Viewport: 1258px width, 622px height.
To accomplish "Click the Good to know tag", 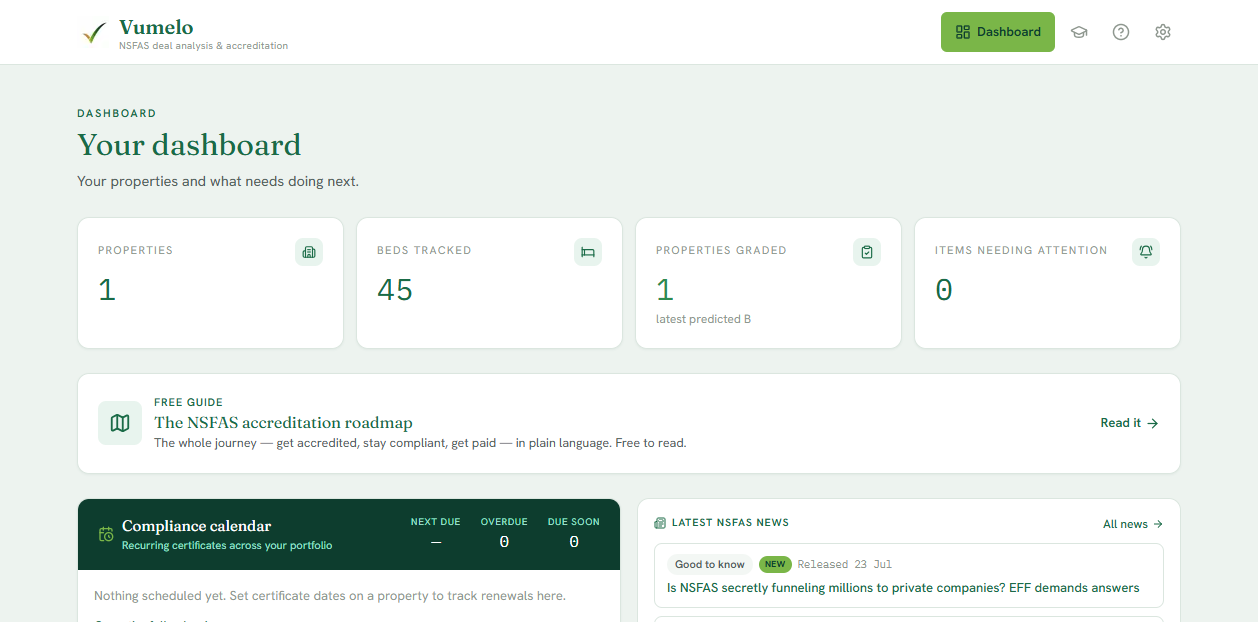I will tap(710, 564).
